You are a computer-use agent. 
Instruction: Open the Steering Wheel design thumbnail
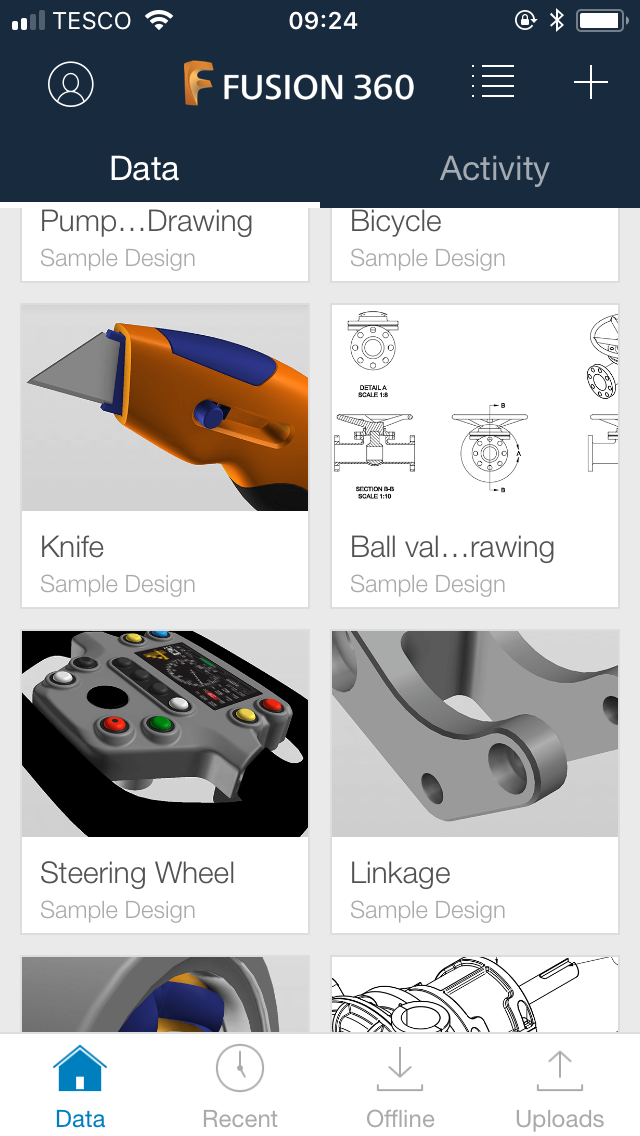[x=165, y=733]
